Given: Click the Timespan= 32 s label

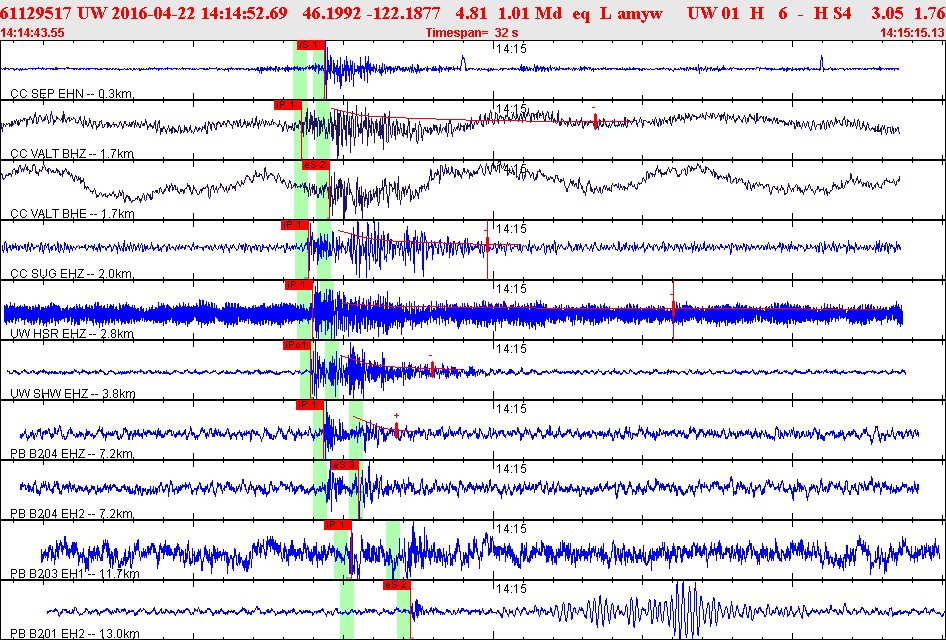Looking at the screenshot, I should coord(472,33).
